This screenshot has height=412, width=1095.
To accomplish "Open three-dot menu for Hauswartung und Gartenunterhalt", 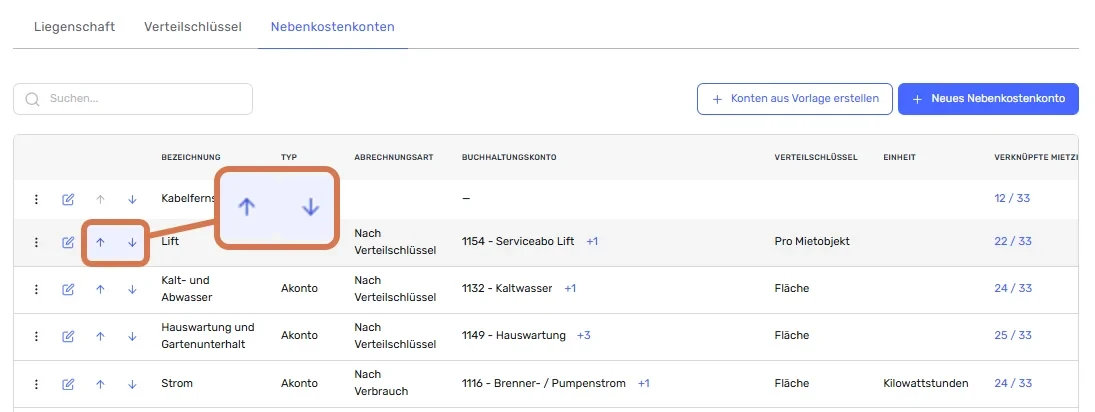I will pos(36,337).
